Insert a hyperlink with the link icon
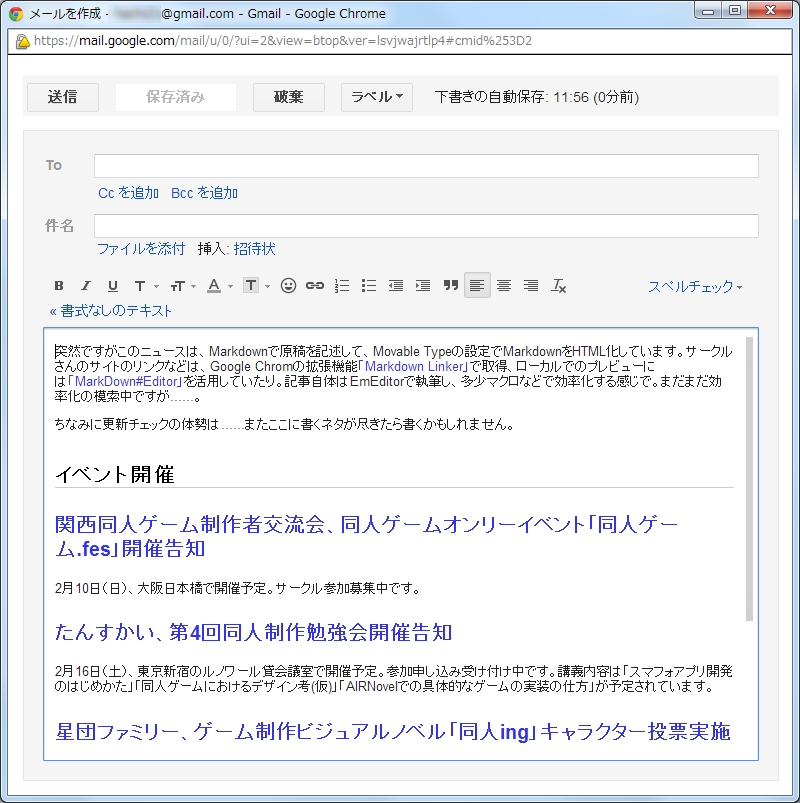The height and width of the screenshot is (803, 800). [x=314, y=285]
